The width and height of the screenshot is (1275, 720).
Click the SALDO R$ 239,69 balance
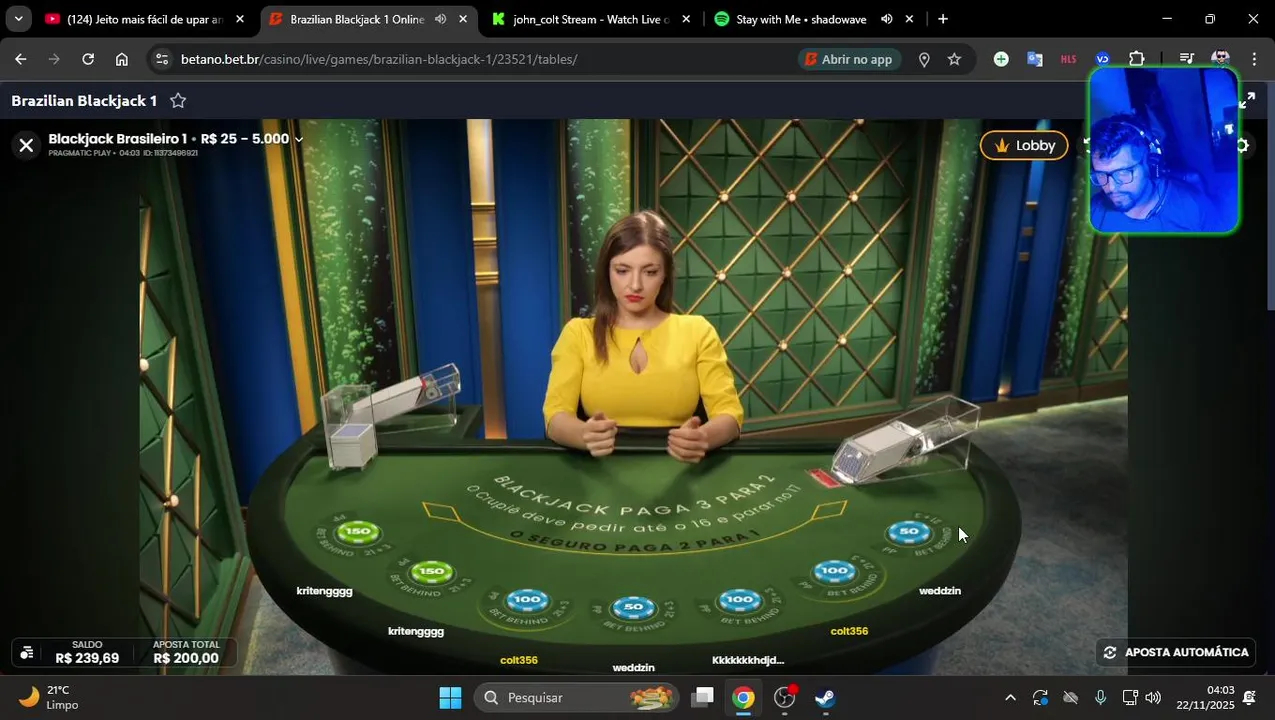pos(87,652)
